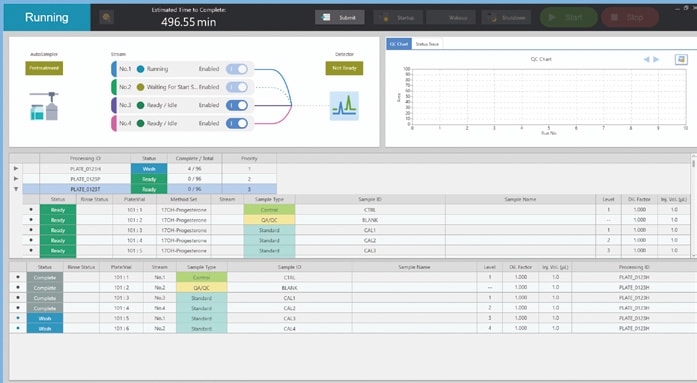Click the blue status dot of stream No.1

(x=140, y=69)
